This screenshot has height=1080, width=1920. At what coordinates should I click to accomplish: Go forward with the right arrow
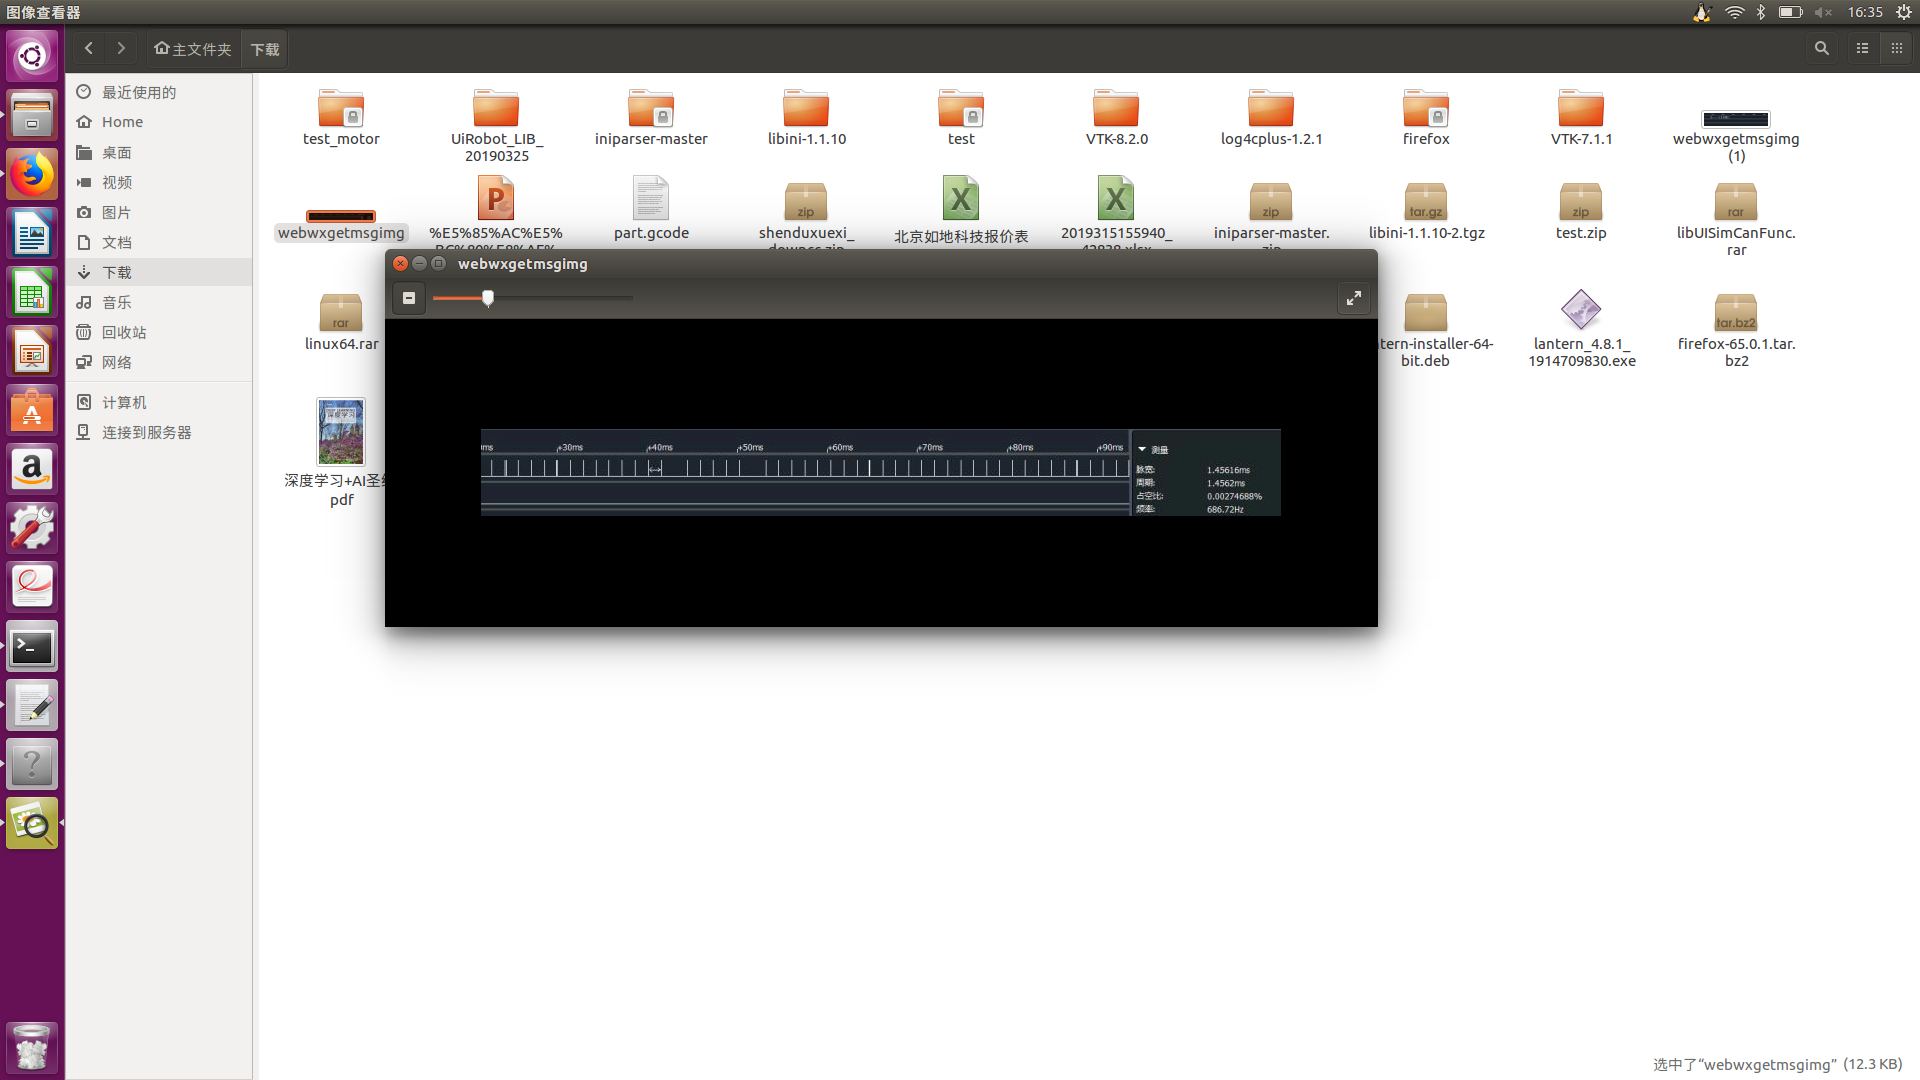[121, 48]
